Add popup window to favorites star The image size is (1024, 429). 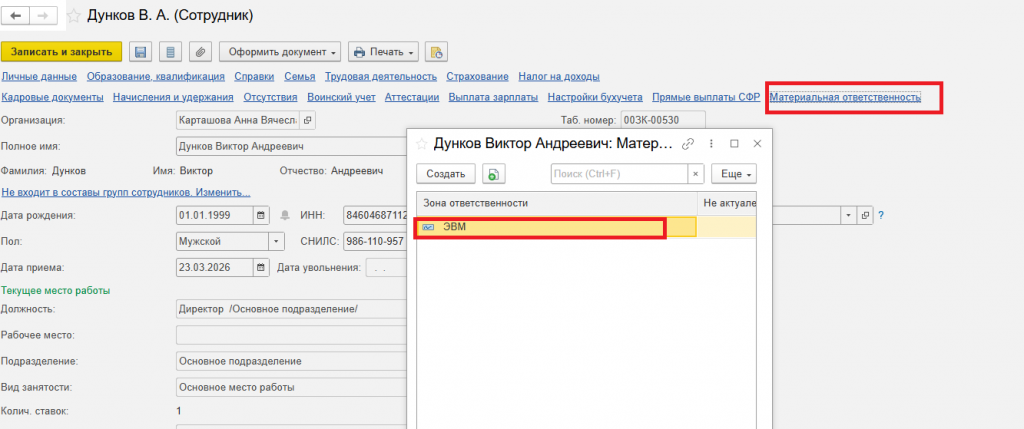tap(422, 144)
